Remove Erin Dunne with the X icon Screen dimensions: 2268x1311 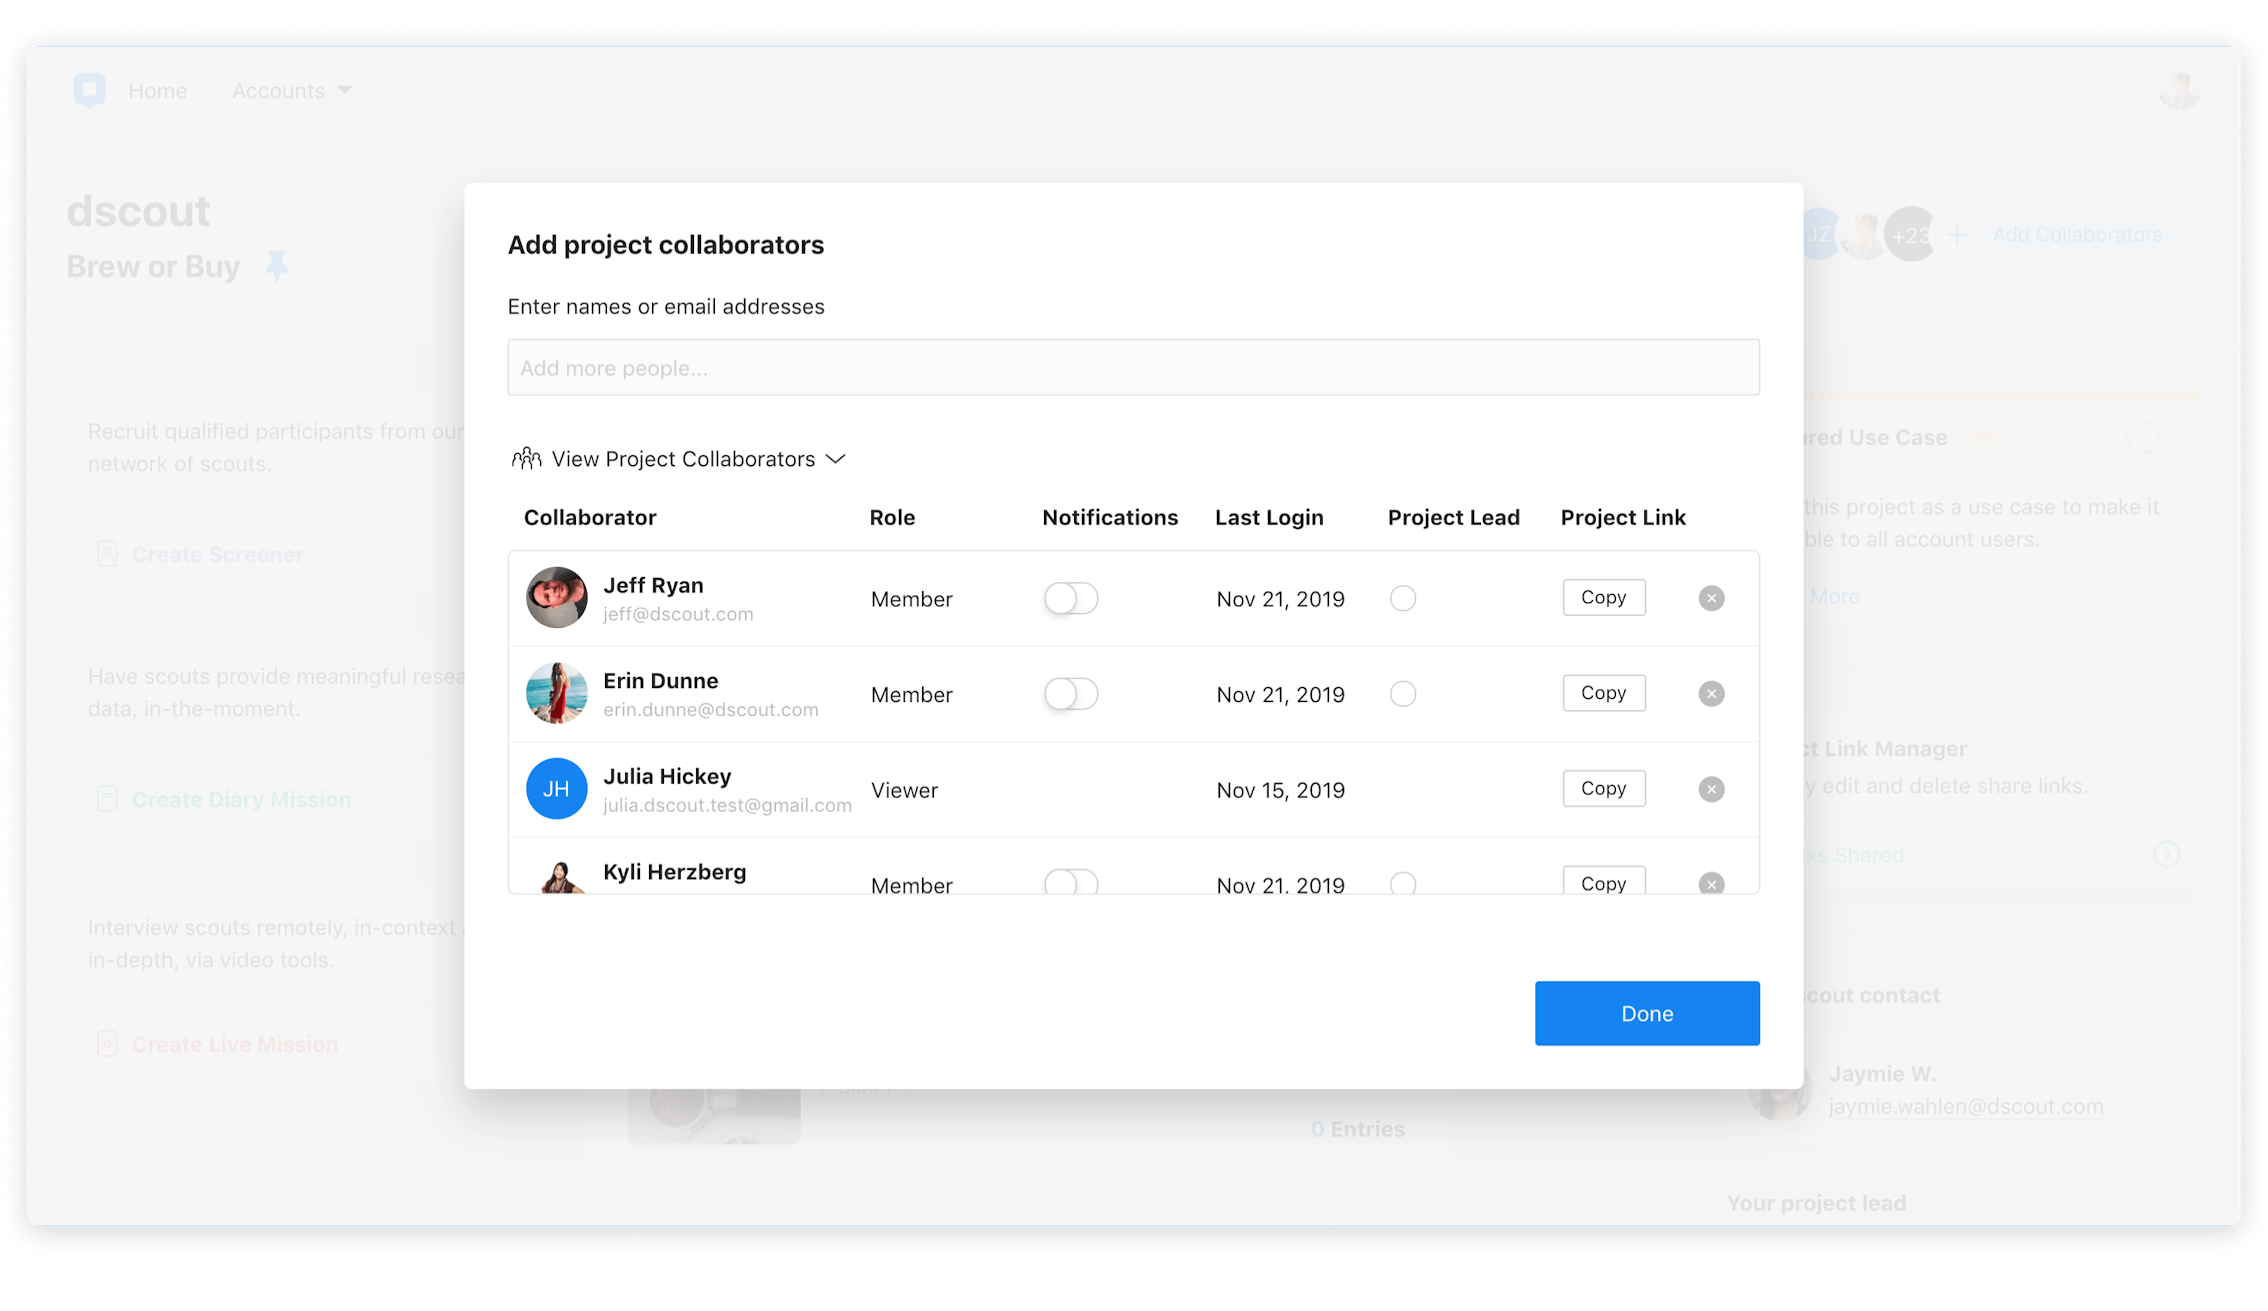click(x=1711, y=694)
